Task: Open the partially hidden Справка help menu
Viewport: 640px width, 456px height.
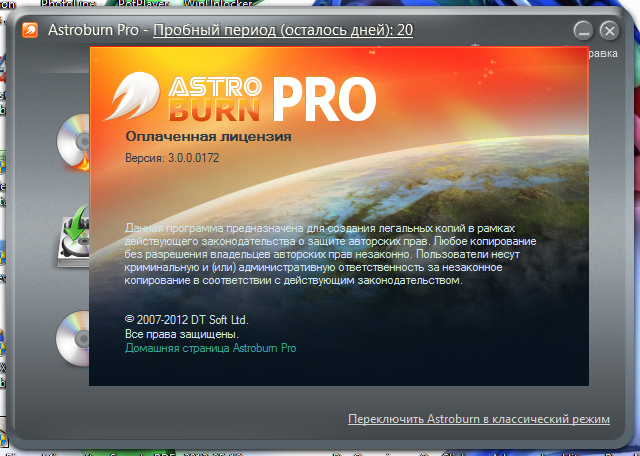Action: [605, 52]
